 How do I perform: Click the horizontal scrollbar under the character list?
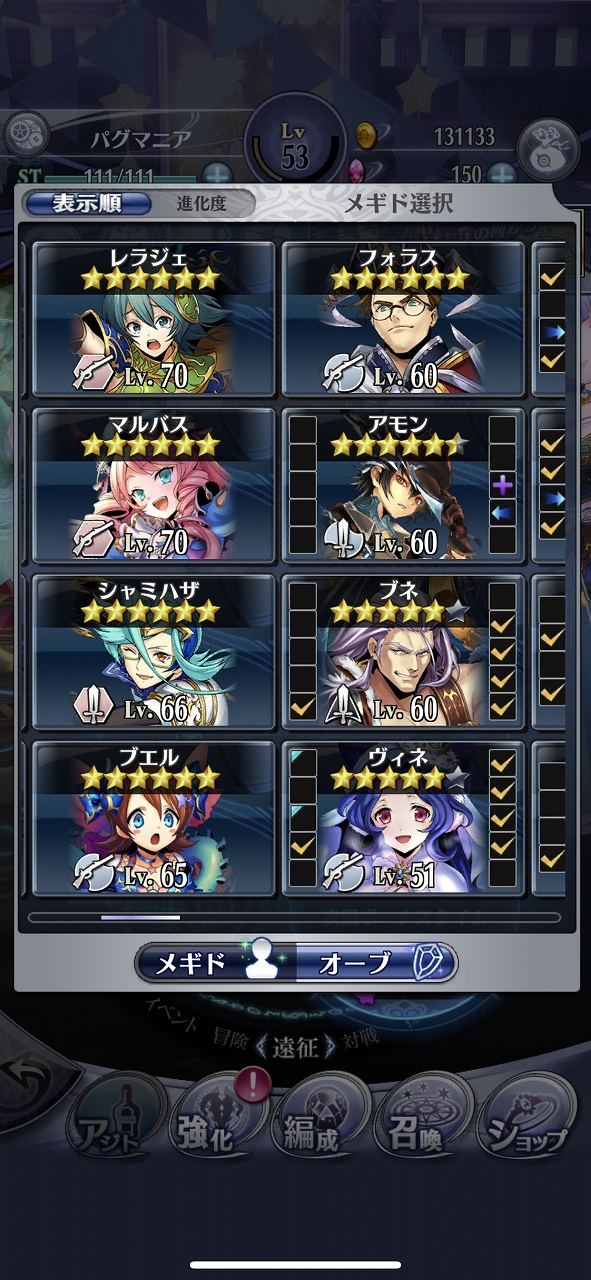coord(295,917)
